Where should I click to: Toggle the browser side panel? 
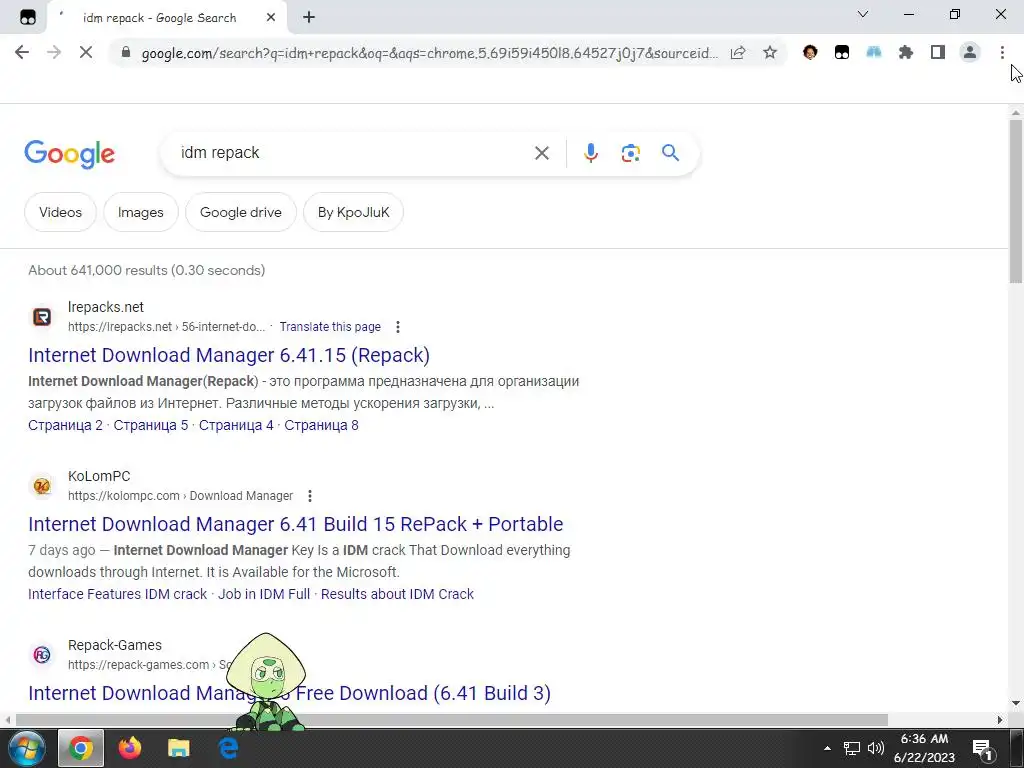[938, 52]
